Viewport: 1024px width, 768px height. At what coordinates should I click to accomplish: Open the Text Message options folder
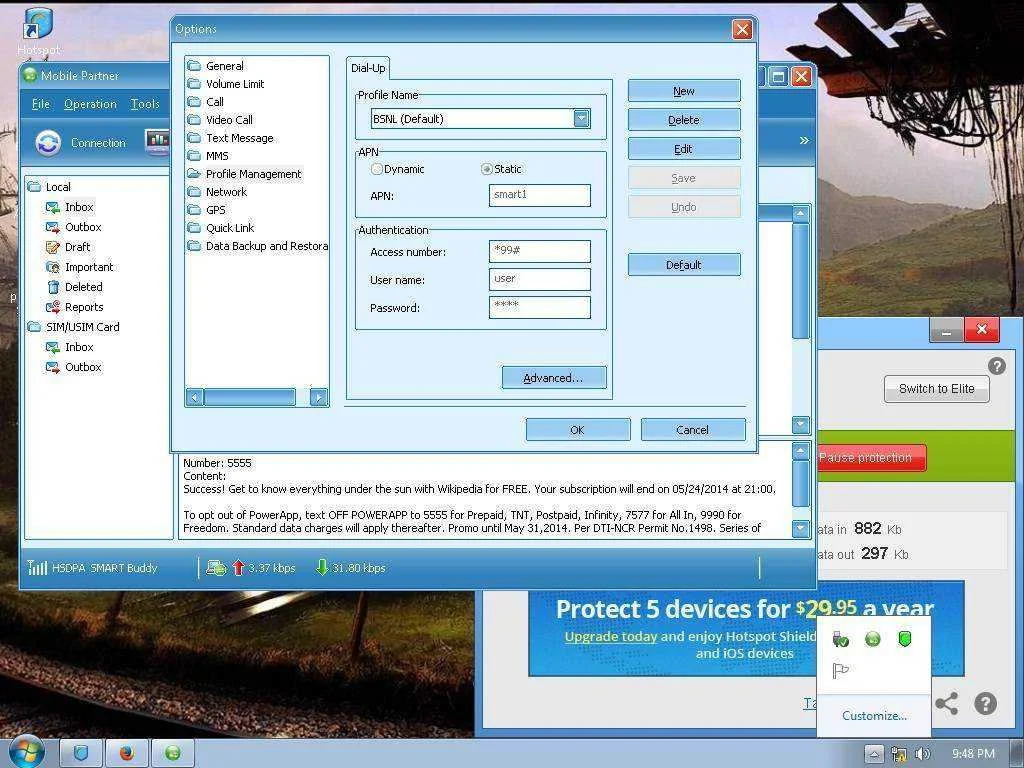(x=239, y=138)
